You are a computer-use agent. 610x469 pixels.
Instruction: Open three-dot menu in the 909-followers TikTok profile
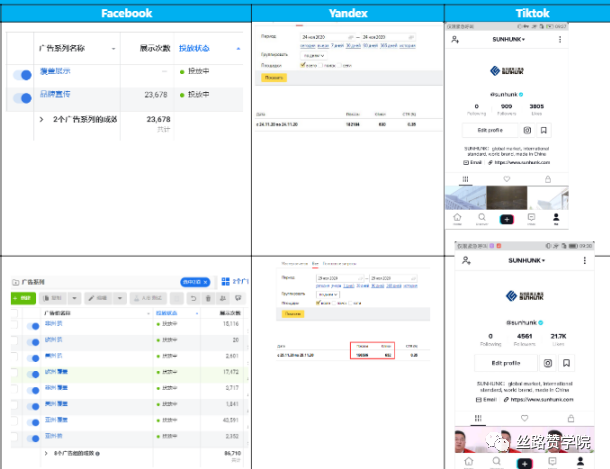558,38
